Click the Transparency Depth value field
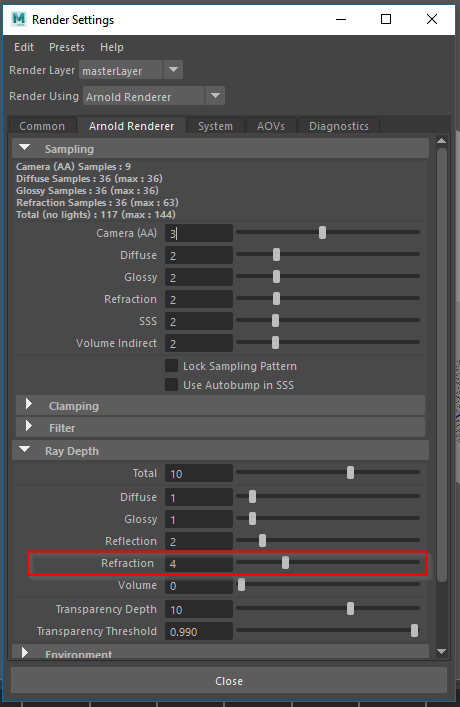This screenshot has width=460, height=707. click(199, 610)
